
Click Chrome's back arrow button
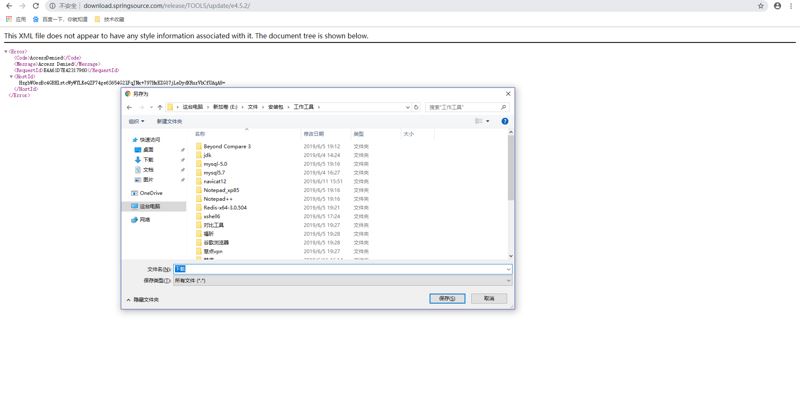point(9,6)
